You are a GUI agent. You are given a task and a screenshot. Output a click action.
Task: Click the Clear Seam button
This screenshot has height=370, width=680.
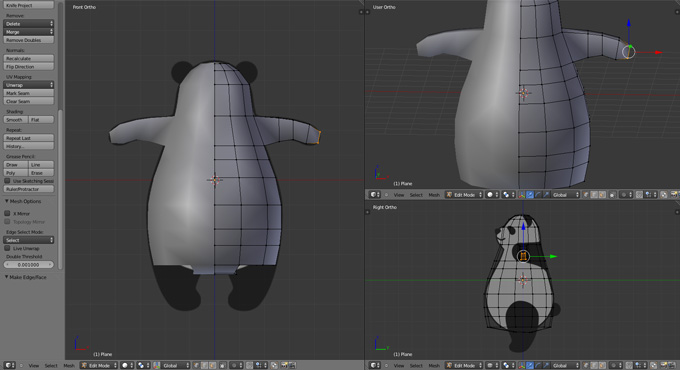pyautogui.click(x=29, y=101)
